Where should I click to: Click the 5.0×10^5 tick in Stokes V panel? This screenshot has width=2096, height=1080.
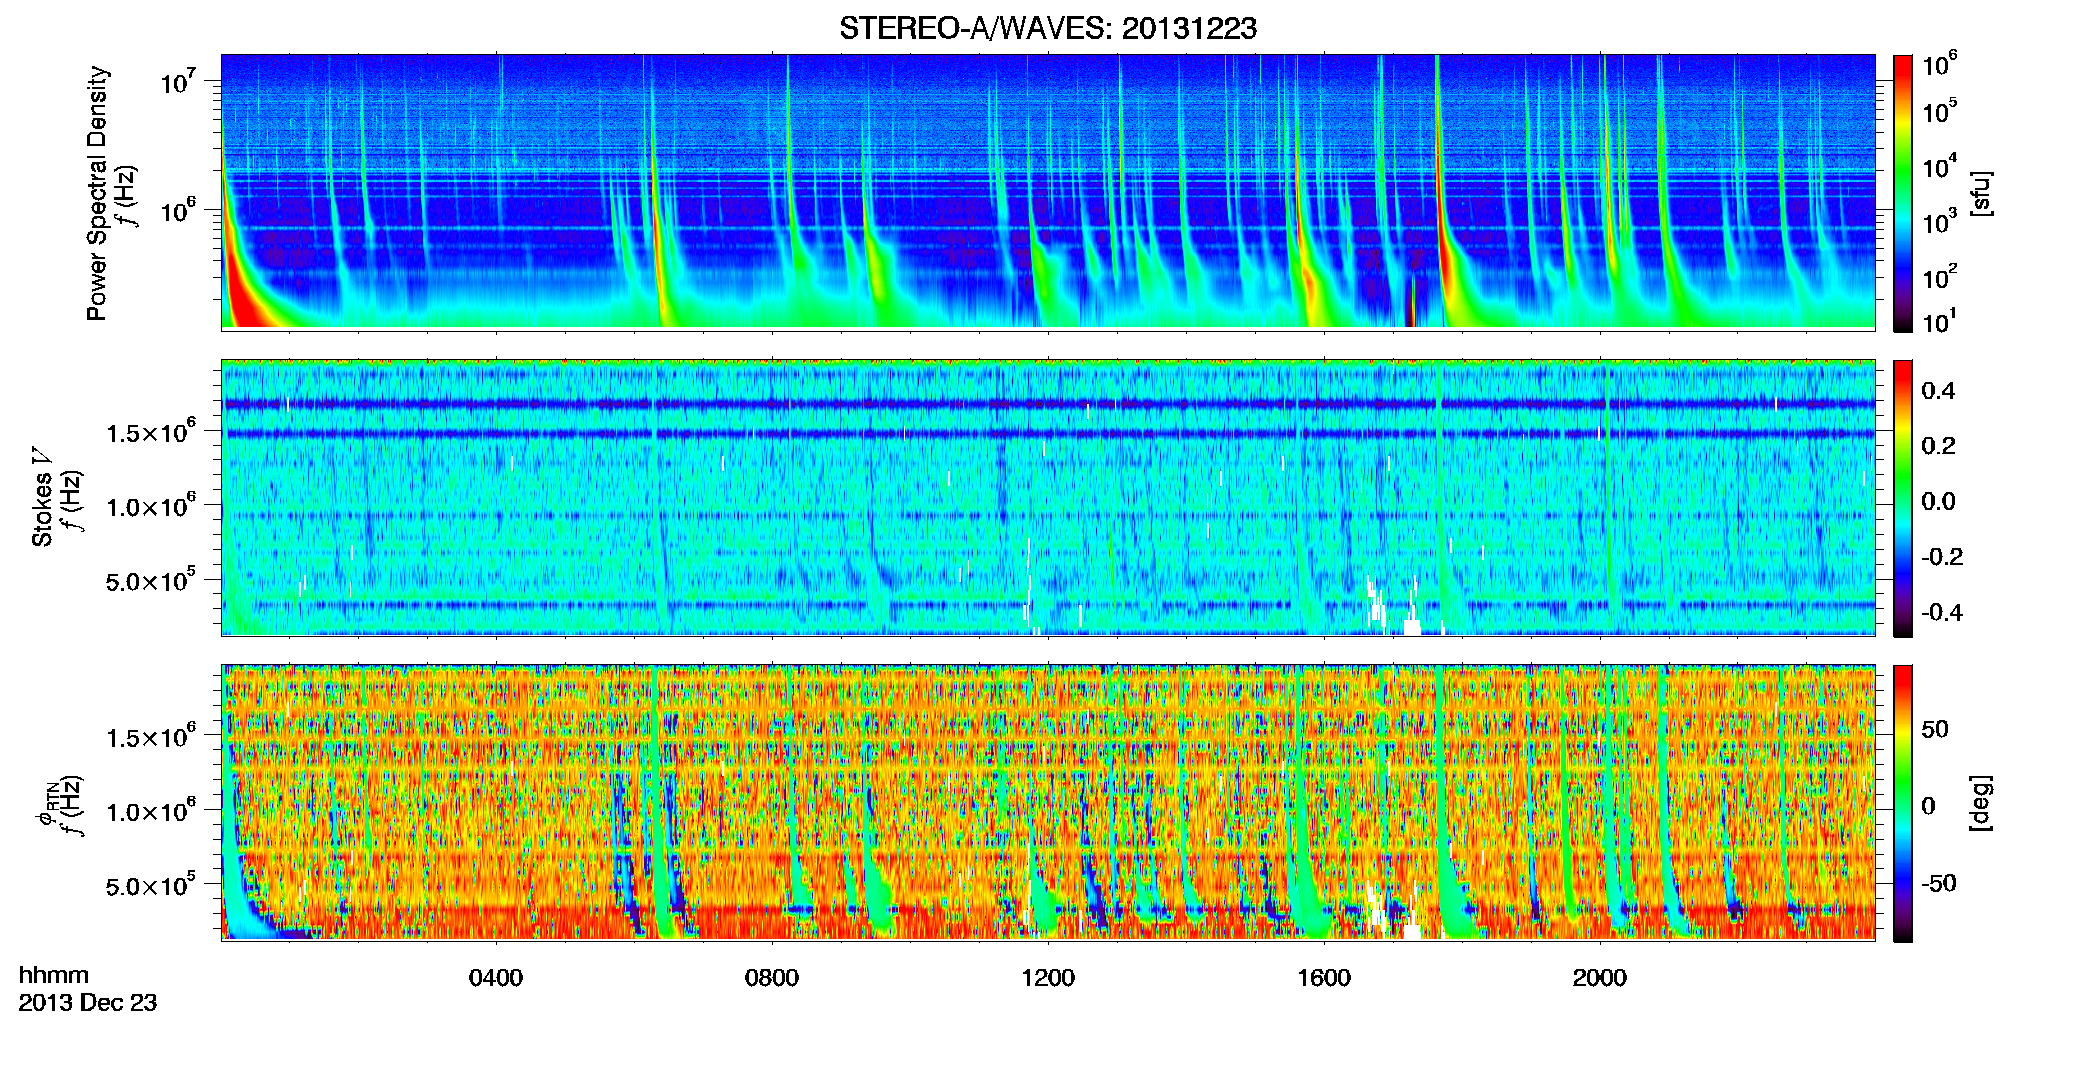tap(151, 579)
